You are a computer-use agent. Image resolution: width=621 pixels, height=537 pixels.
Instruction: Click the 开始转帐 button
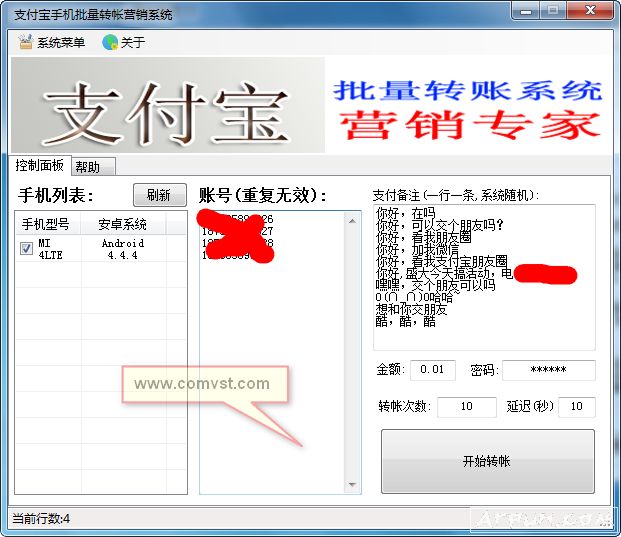point(488,461)
